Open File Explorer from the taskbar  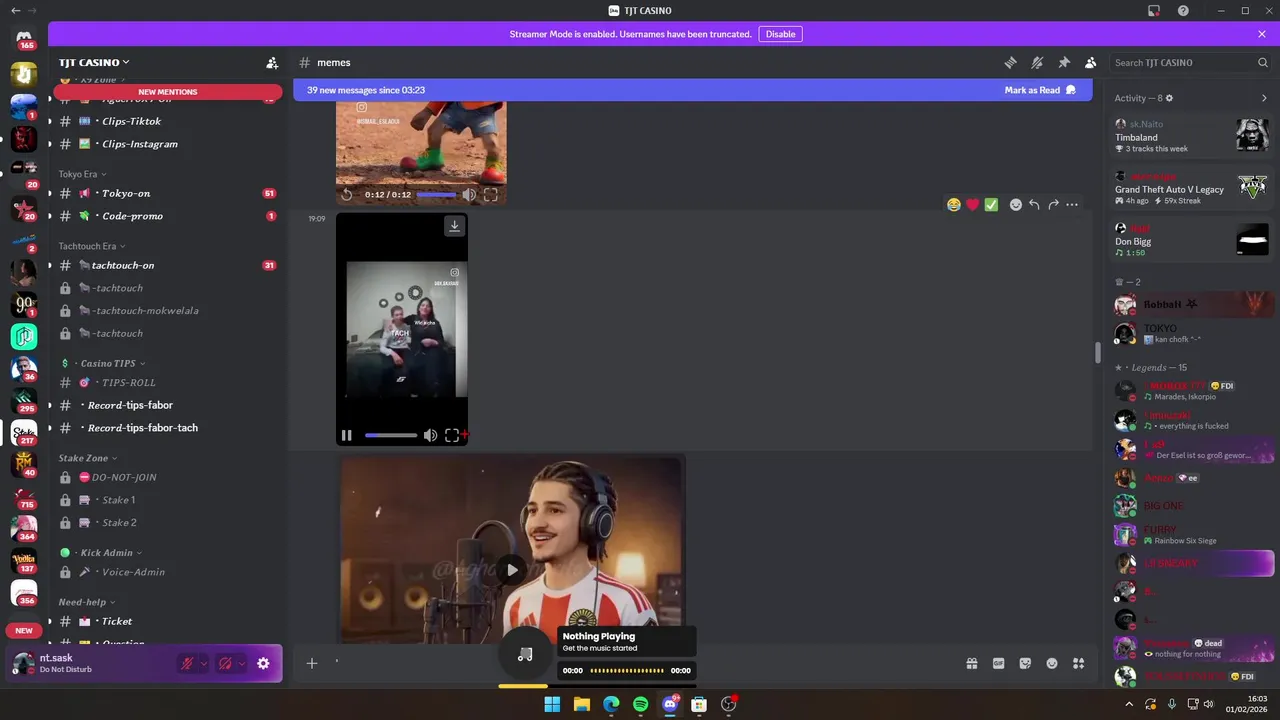[581, 704]
